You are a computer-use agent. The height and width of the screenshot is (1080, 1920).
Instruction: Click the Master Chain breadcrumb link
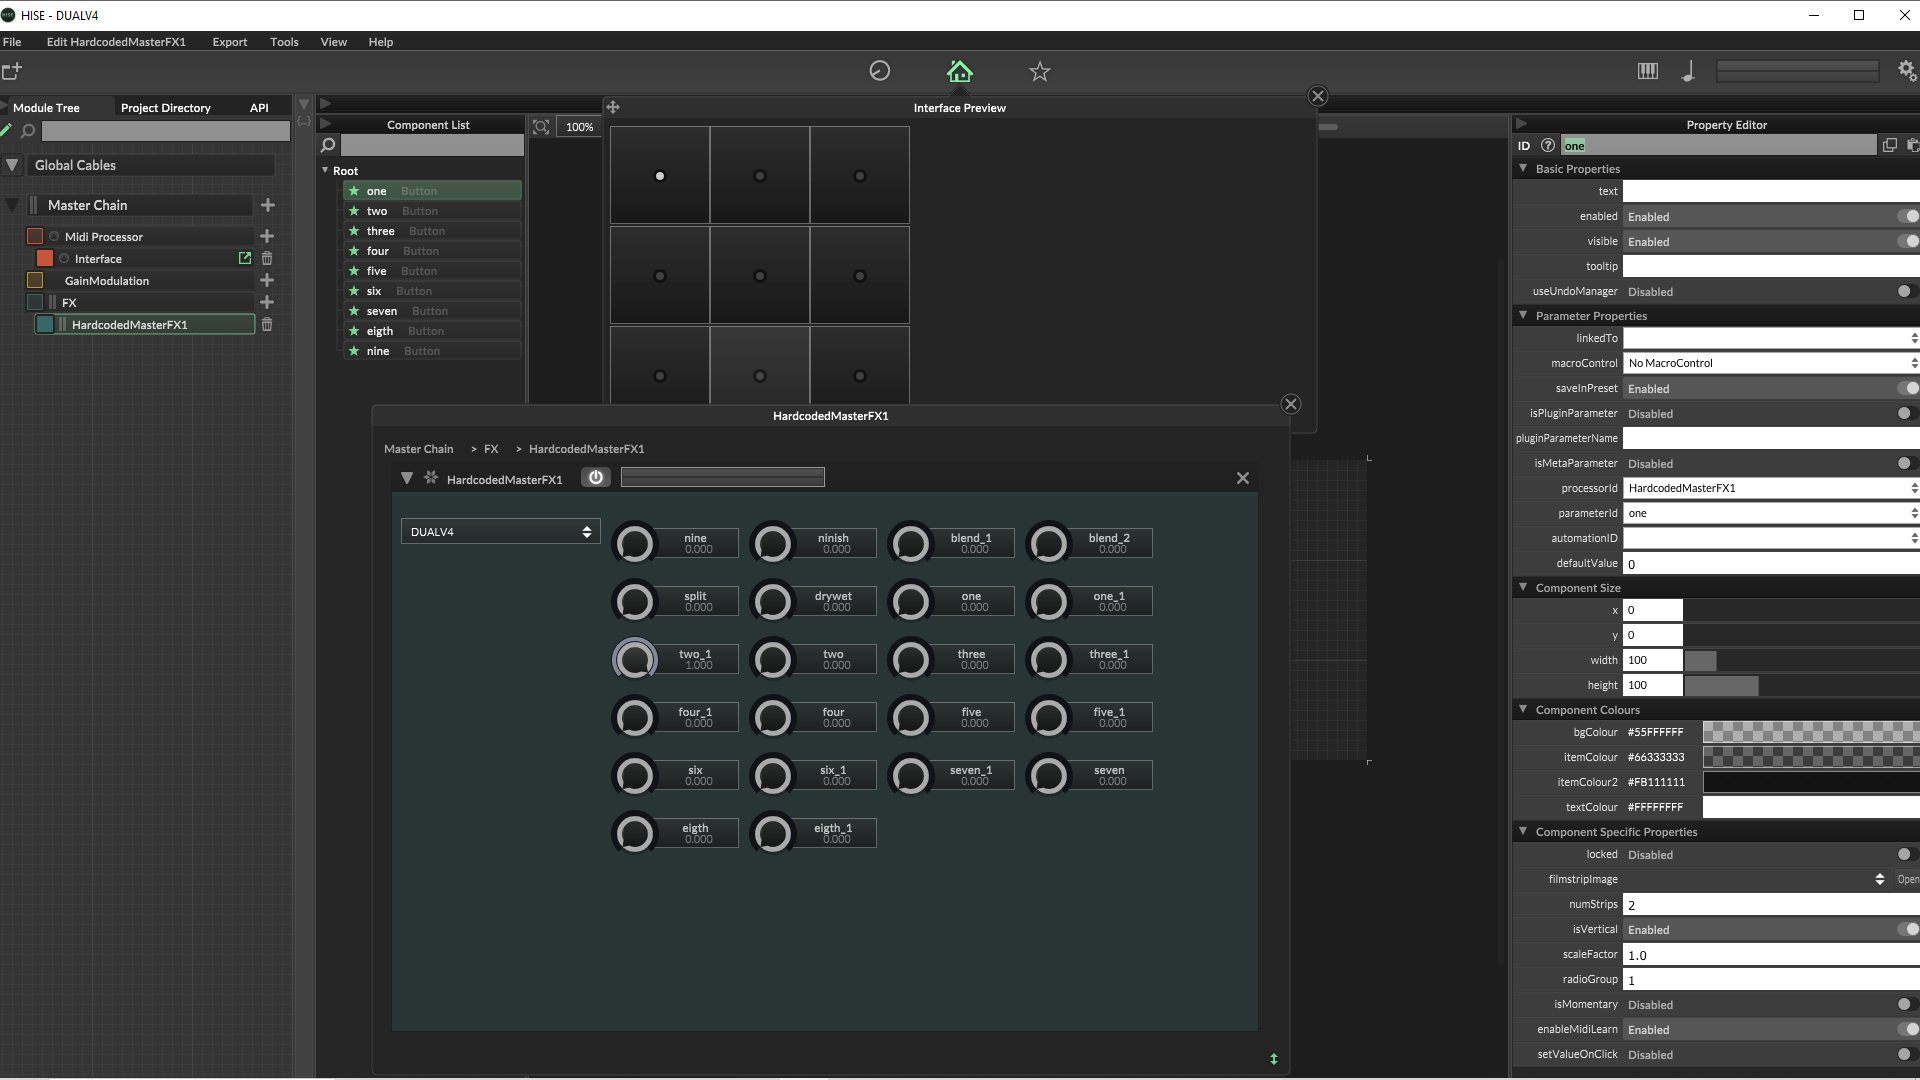(418, 449)
